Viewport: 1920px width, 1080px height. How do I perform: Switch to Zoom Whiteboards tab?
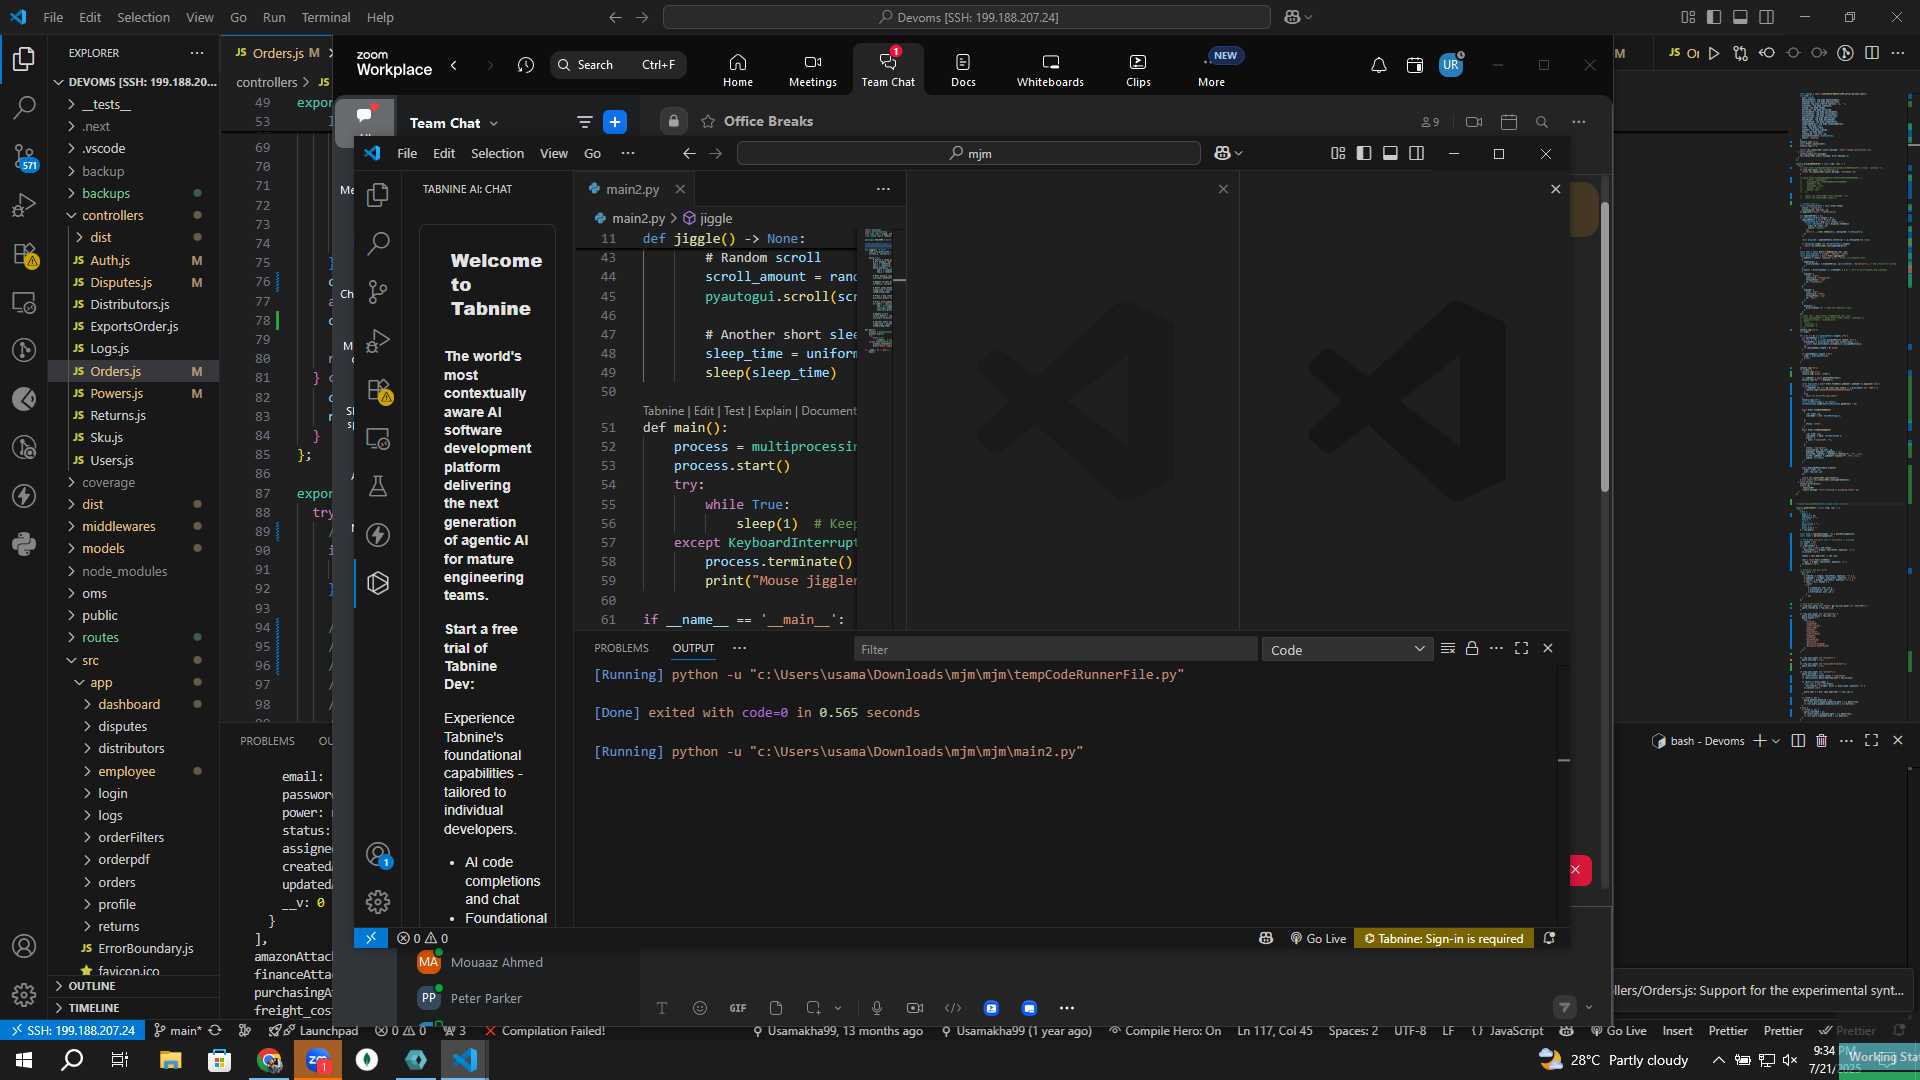coord(1050,69)
